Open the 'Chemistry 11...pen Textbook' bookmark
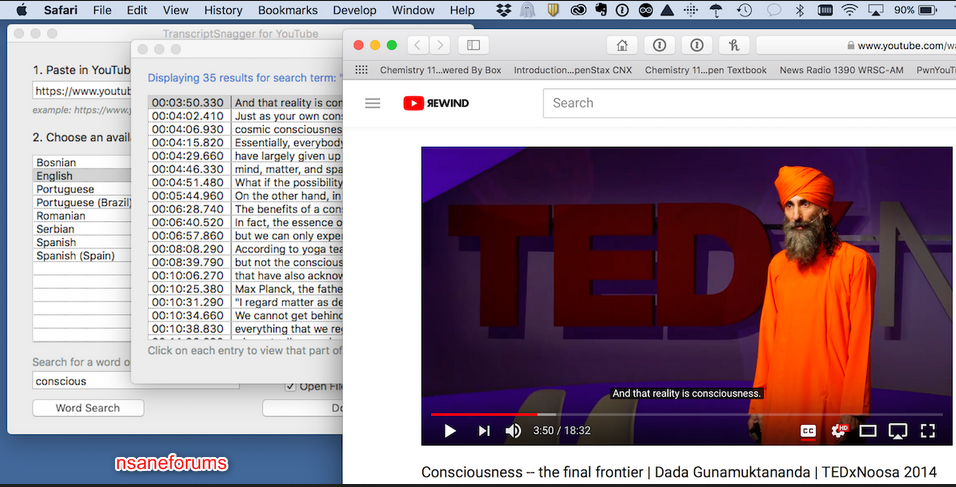Viewport: 956px width, 487px height. [x=705, y=70]
